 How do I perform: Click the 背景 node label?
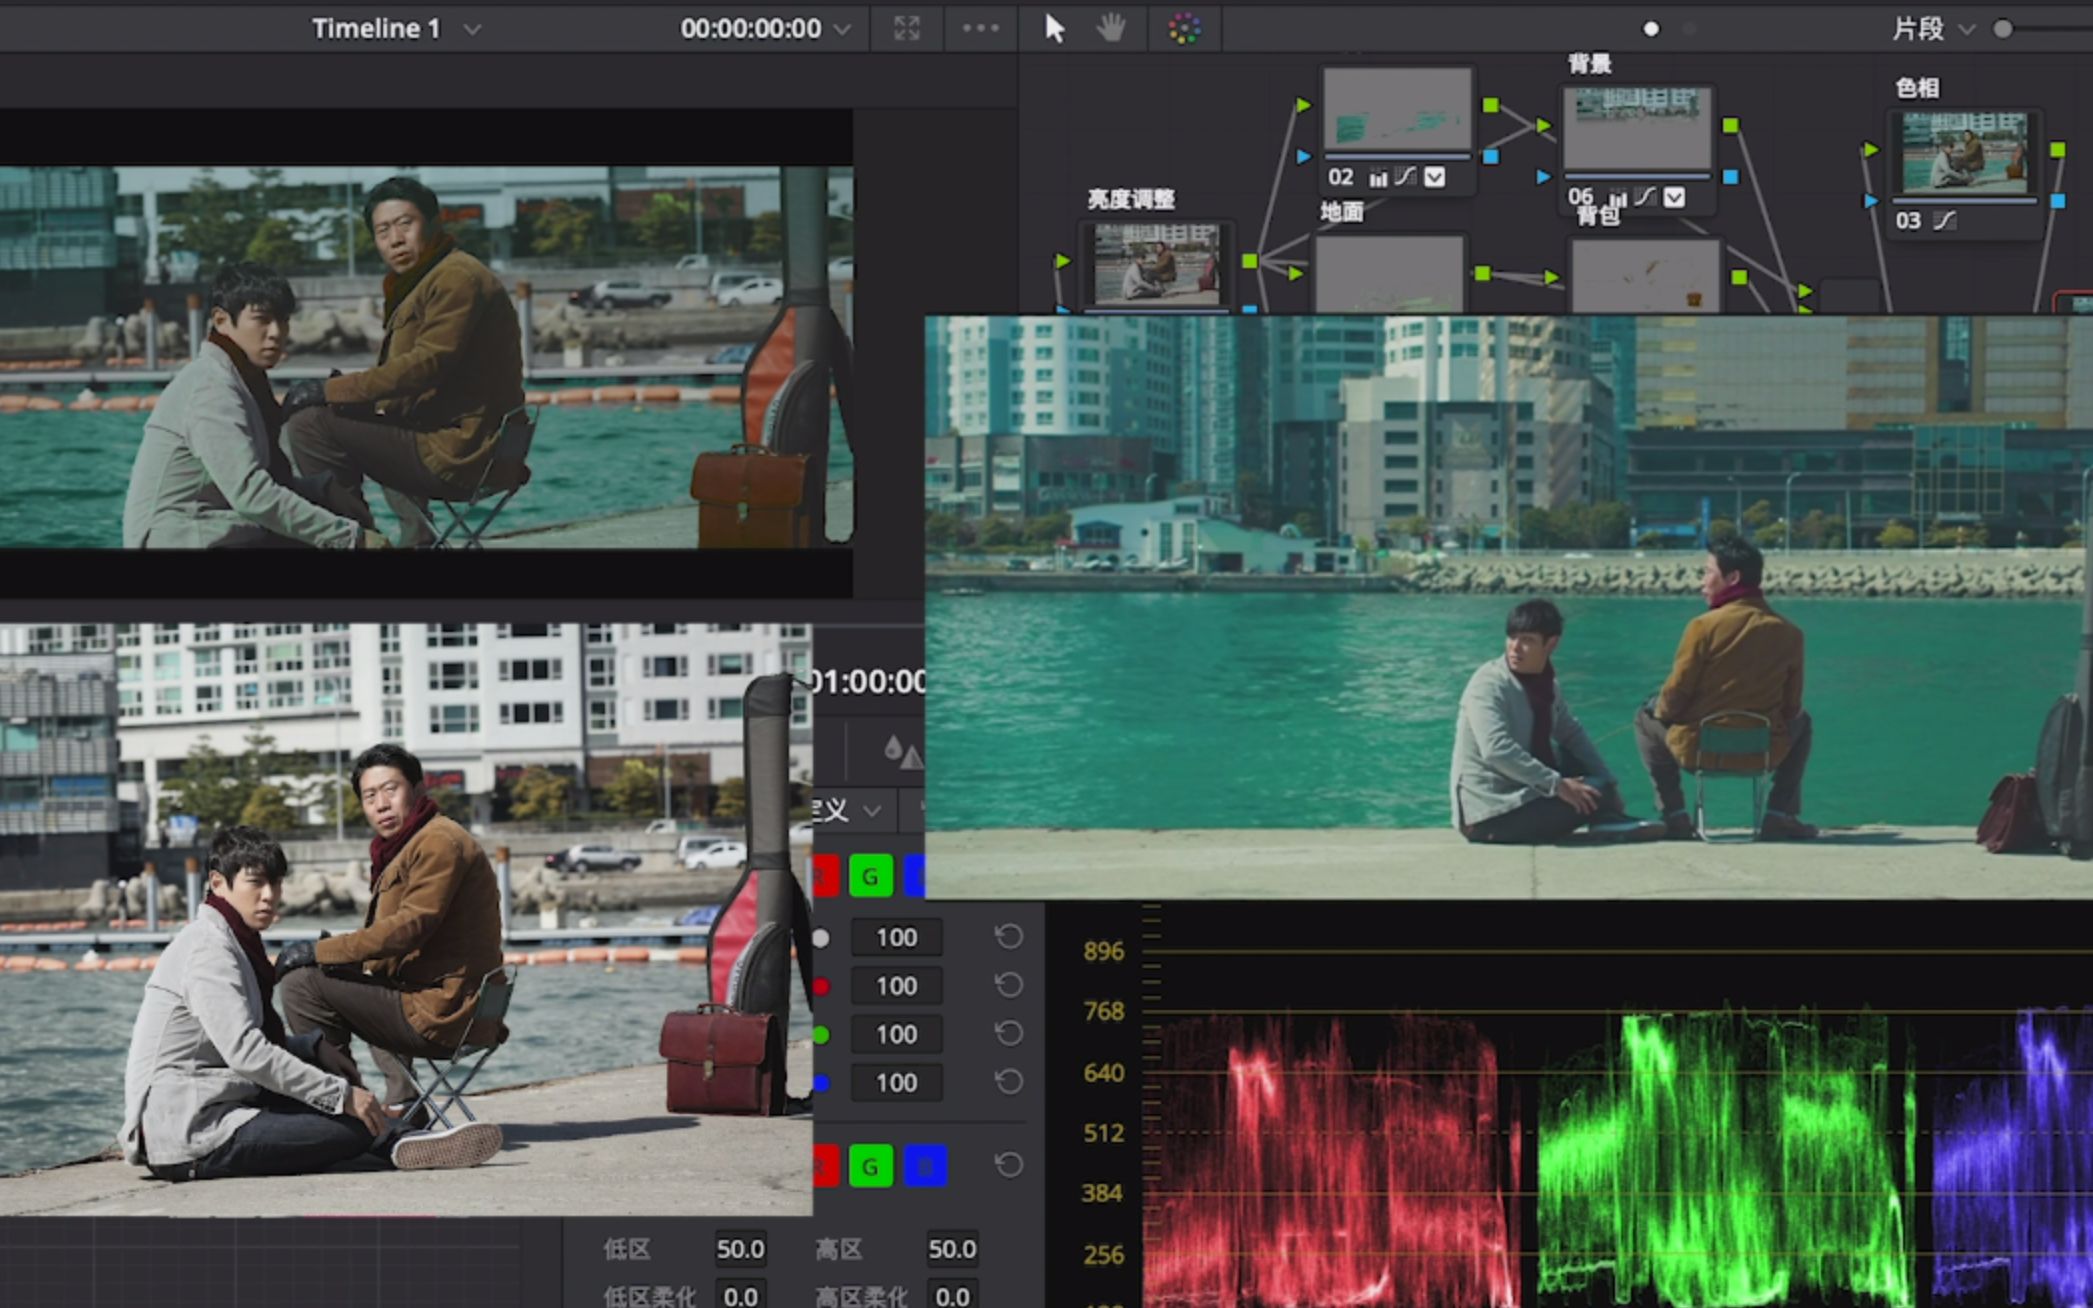1589,64
